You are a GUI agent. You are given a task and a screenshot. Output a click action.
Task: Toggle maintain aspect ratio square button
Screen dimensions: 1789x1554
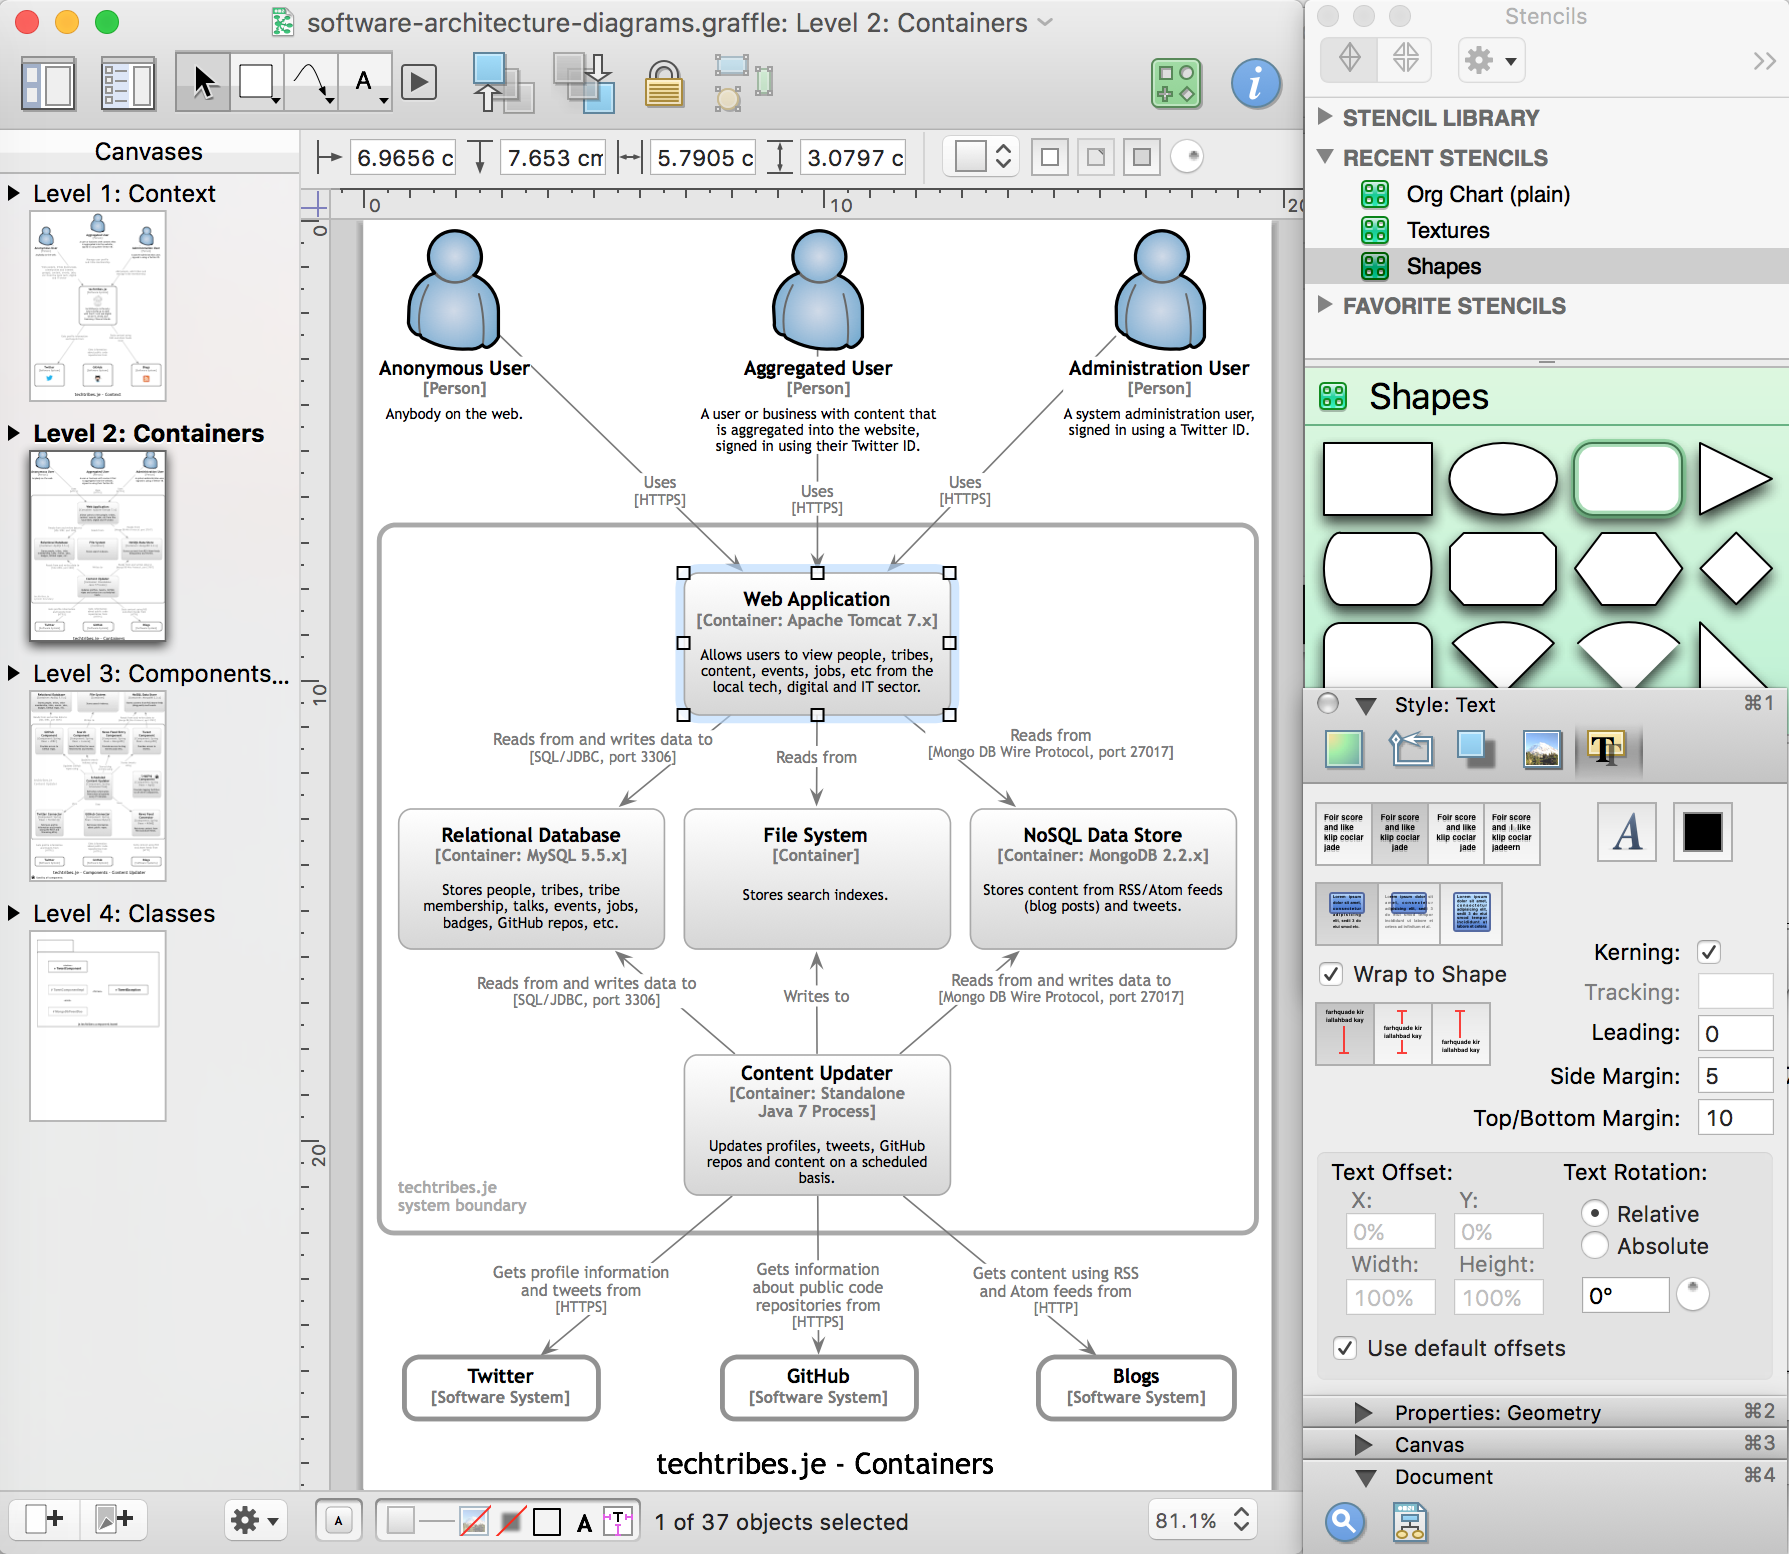(x=1050, y=157)
